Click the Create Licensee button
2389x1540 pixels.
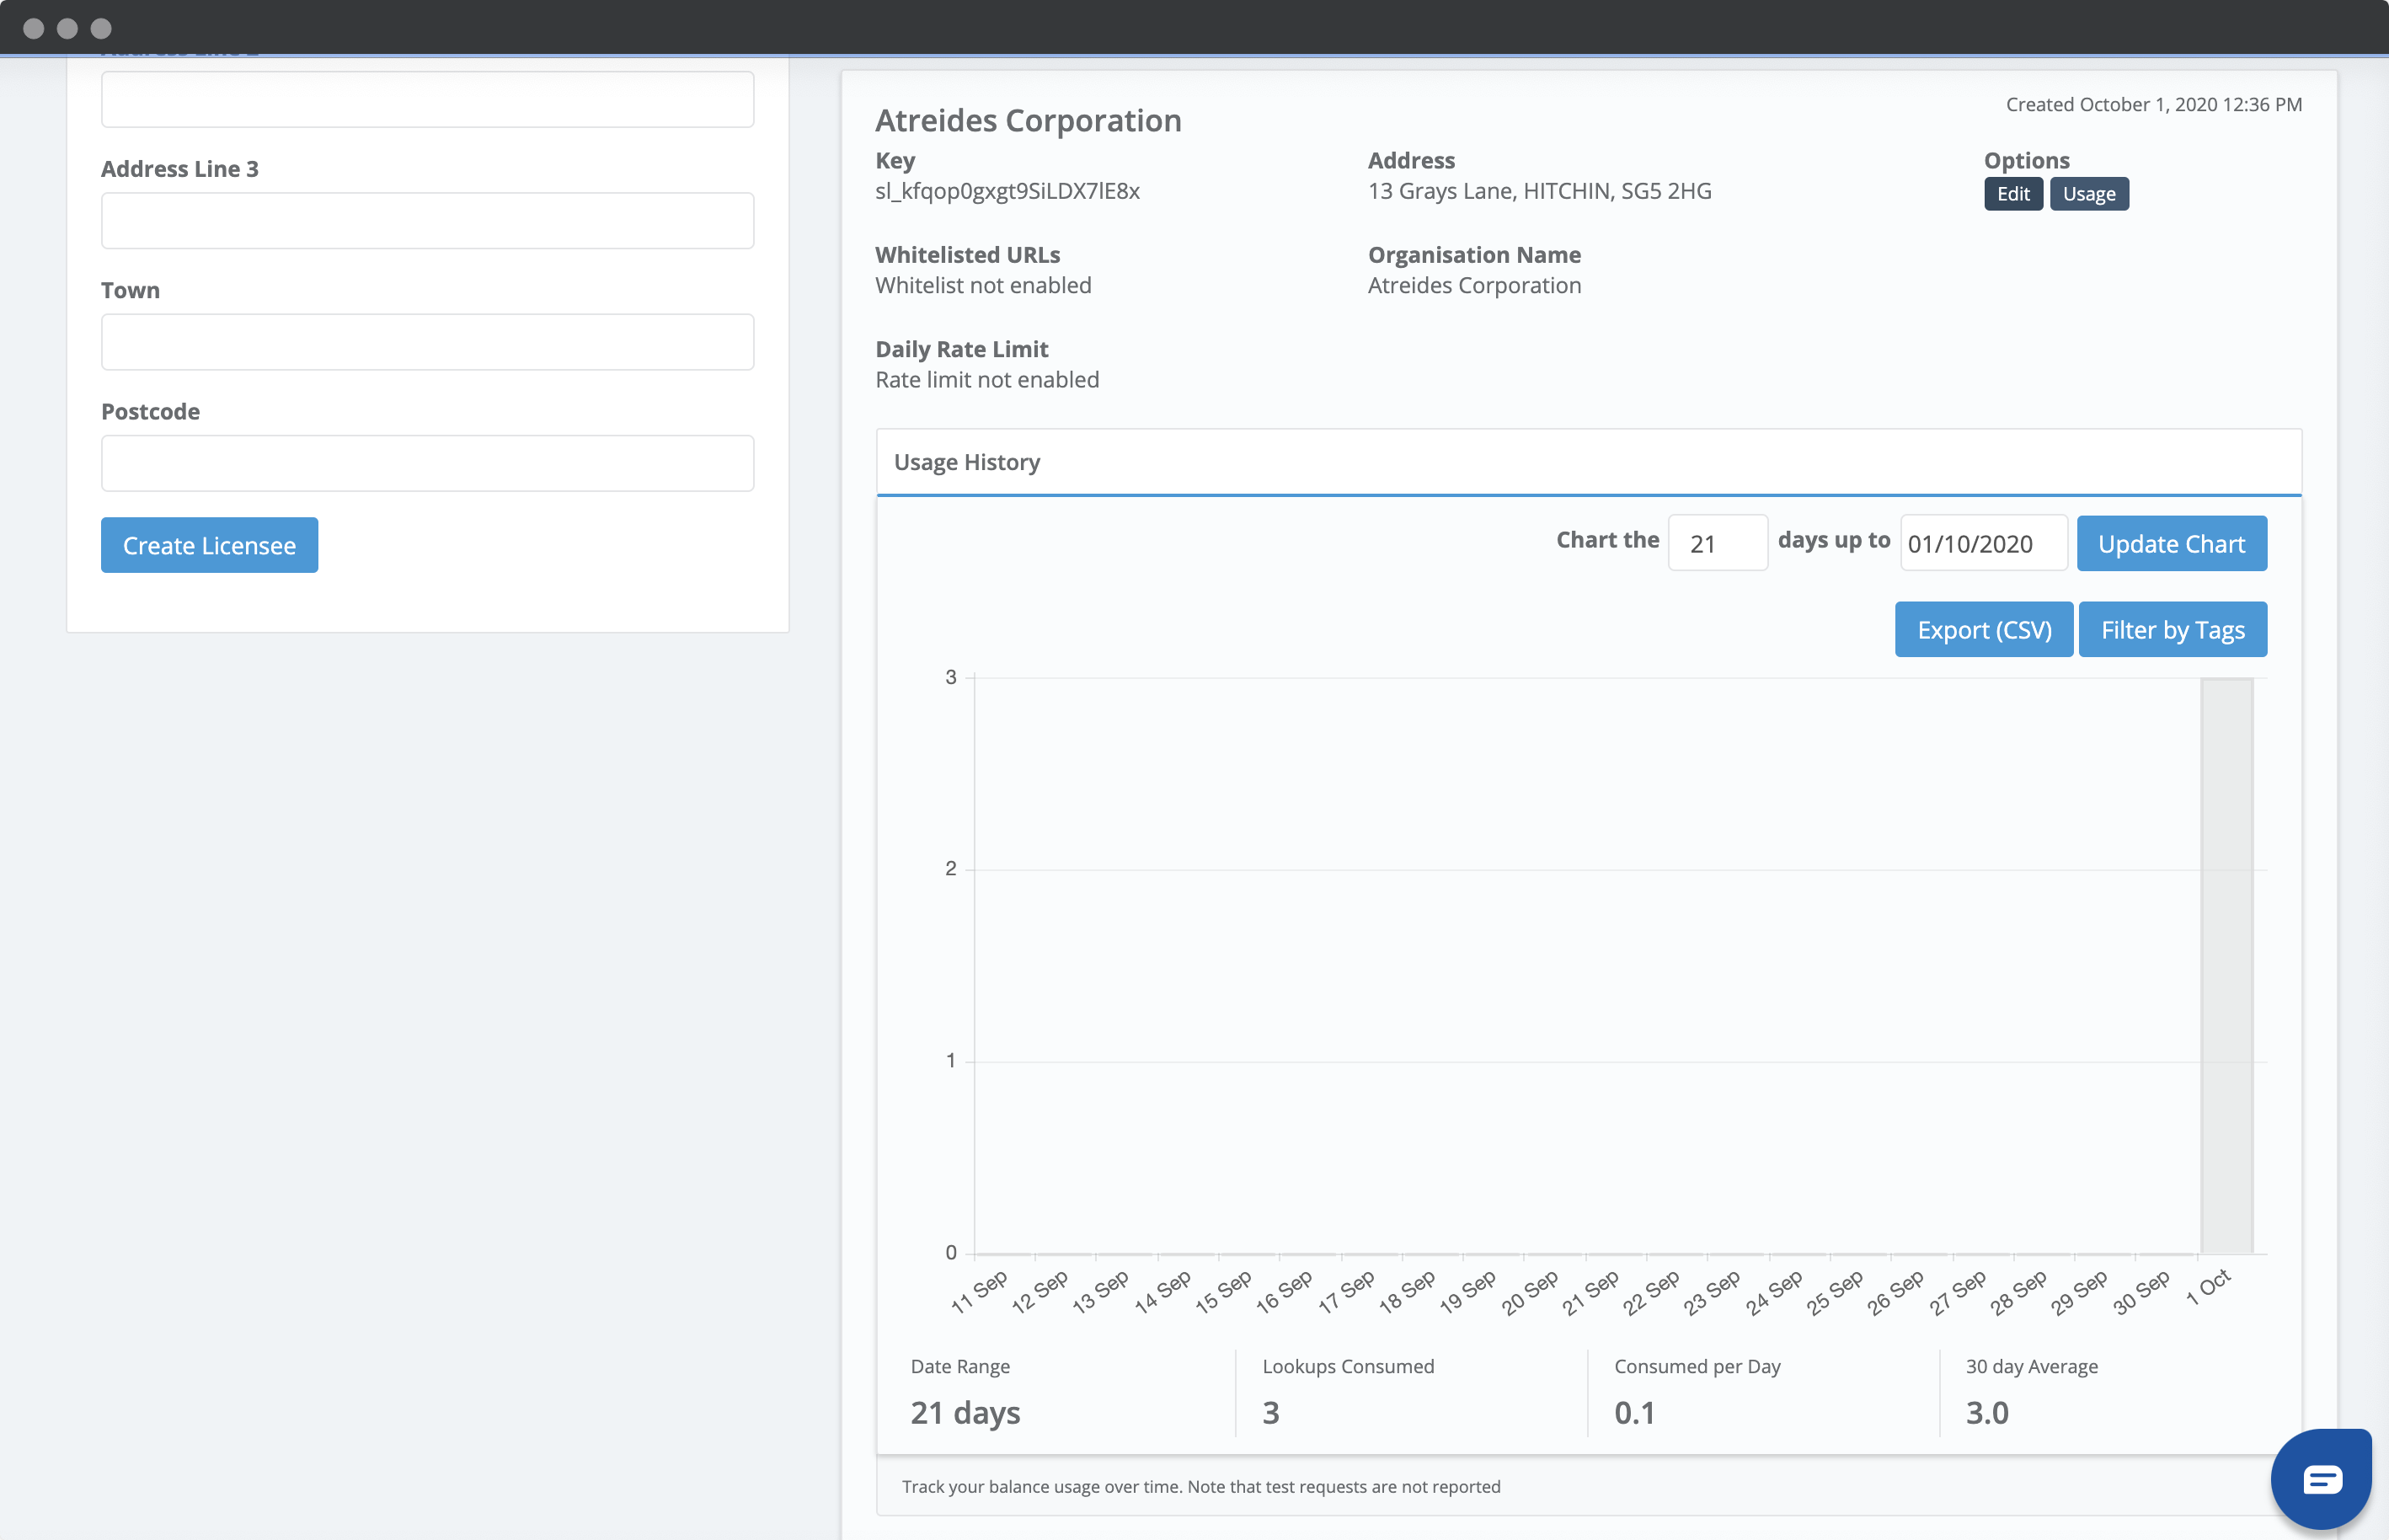click(209, 545)
